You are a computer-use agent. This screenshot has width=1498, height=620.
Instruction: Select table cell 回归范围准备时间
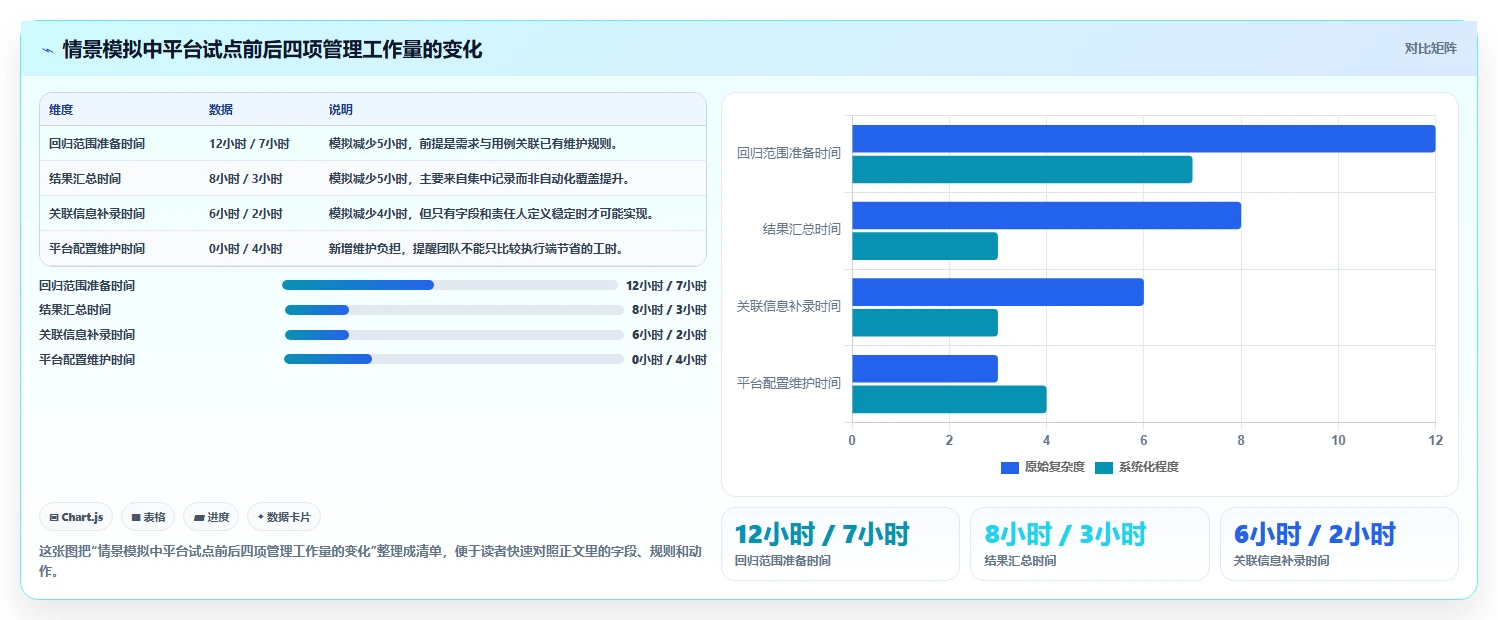point(97,144)
